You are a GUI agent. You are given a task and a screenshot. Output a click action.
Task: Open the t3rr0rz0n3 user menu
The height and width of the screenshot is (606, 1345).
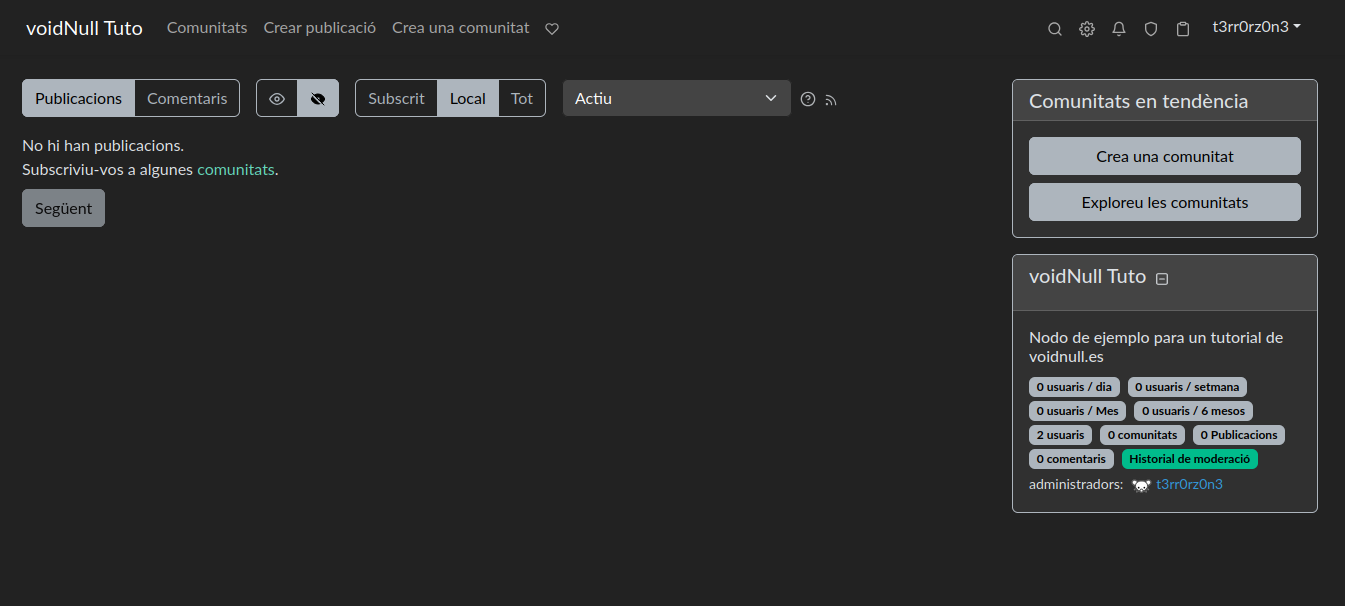[1256, 27]
